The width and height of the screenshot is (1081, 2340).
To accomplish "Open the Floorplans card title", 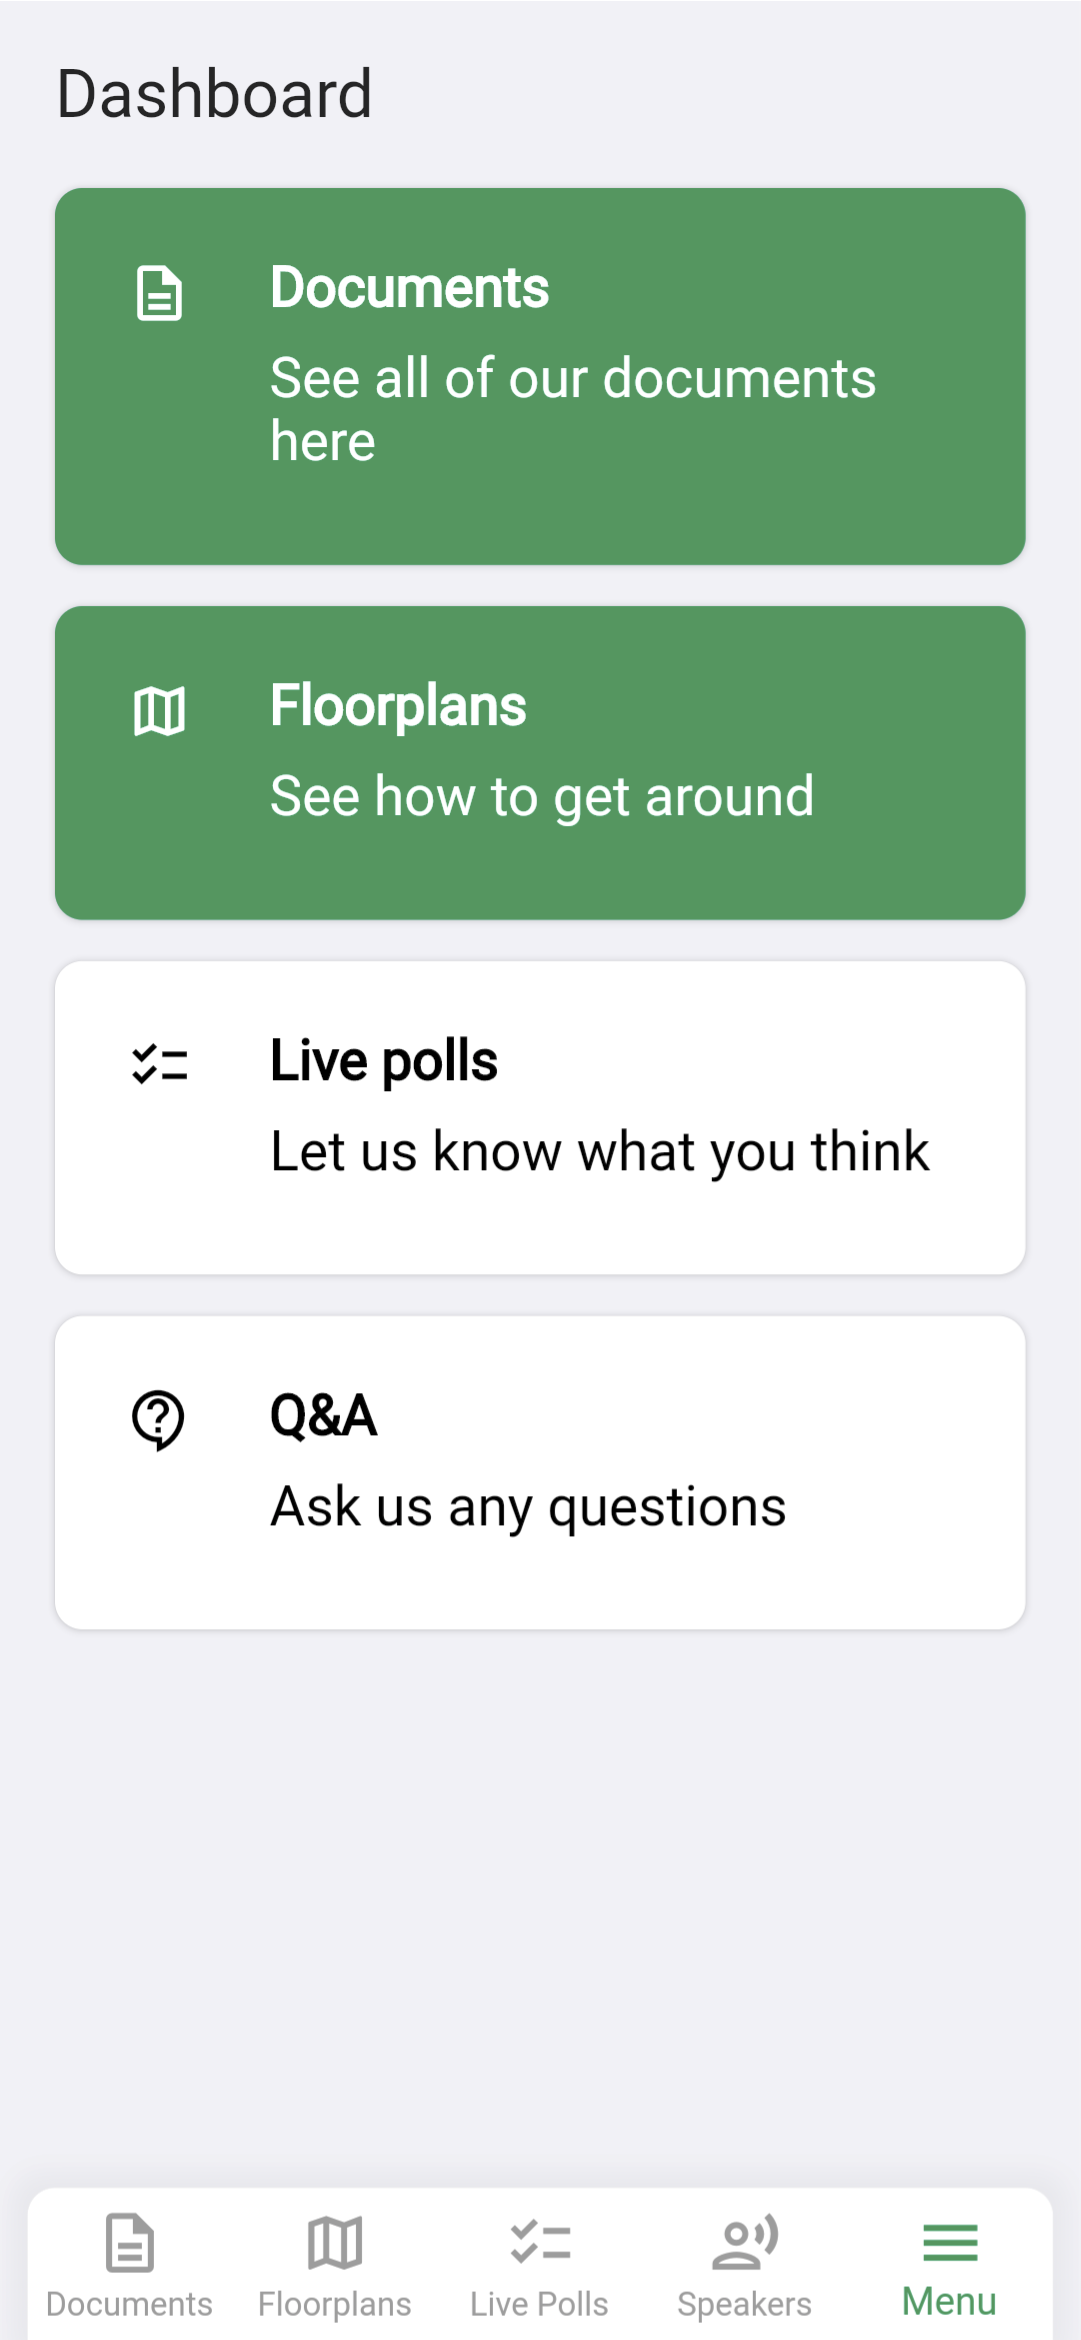I will (398, 707).
